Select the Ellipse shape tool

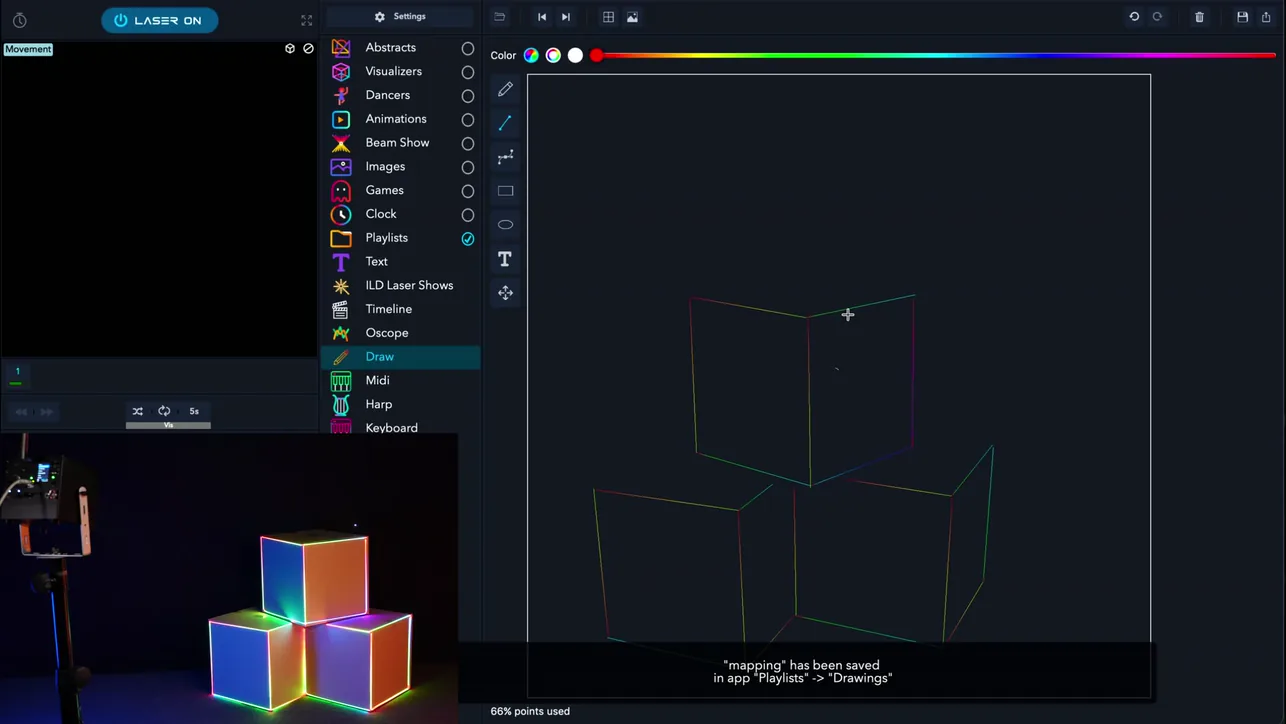pos(505,225)
